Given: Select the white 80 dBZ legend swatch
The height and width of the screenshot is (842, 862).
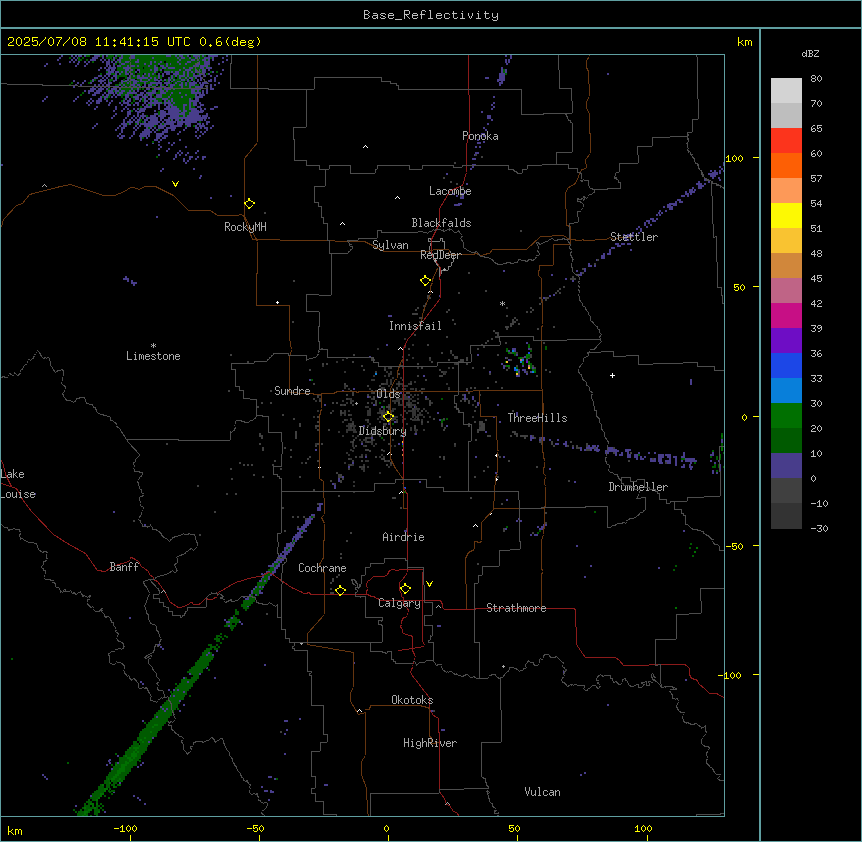Looking at the screenshot, I should pos(786,91).
